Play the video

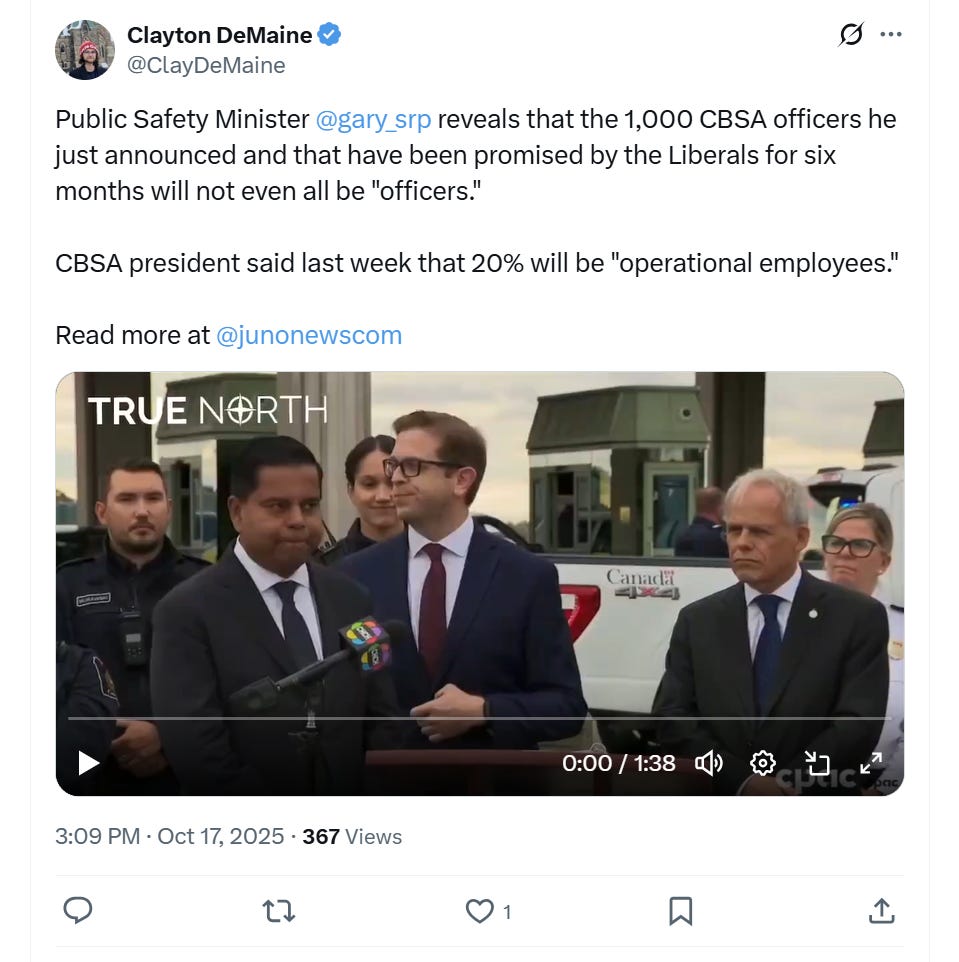(89, 763)
